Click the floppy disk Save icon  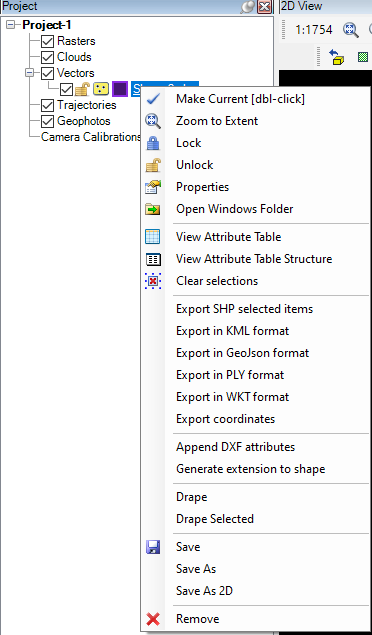pyautogui.click(x=153, y=547)
